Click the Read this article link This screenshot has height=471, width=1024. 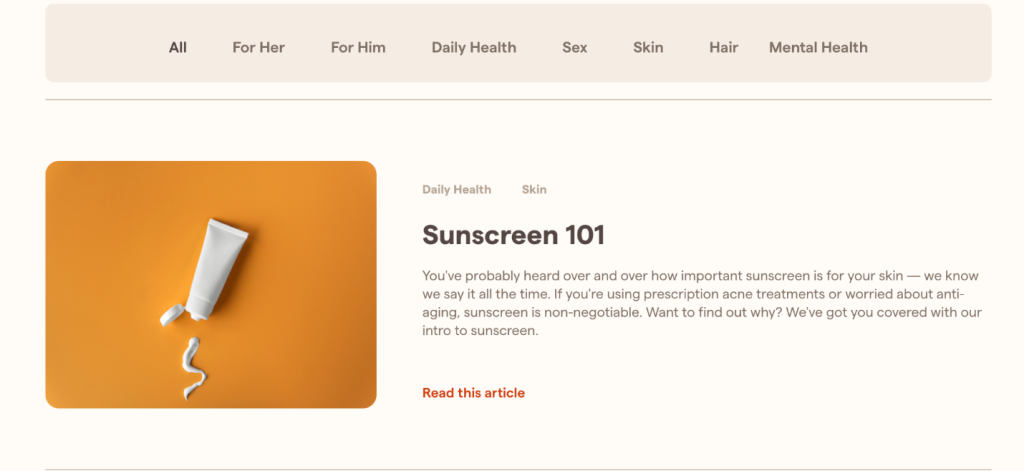pos(473,393)
